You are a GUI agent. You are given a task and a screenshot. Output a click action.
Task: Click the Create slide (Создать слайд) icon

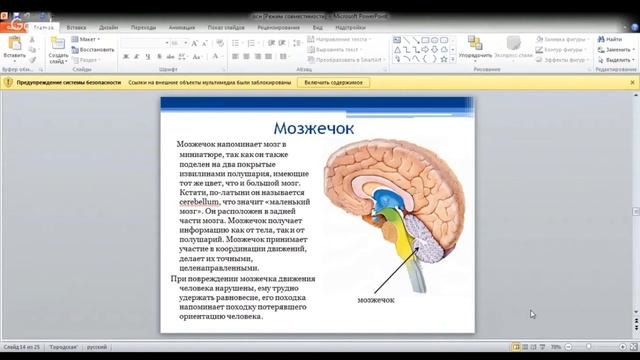coord(58,44)
